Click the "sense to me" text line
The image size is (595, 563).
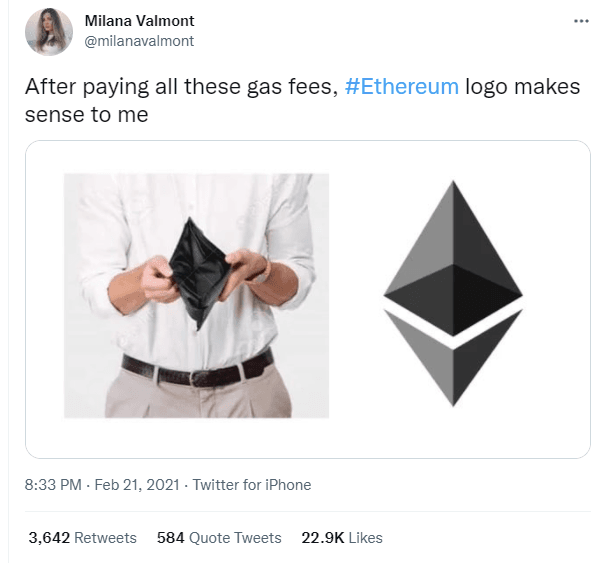pos(87,115)
